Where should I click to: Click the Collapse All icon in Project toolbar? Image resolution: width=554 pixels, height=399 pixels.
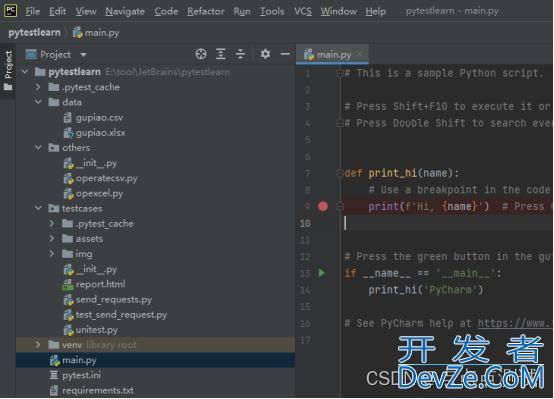(x=240, y=54)
